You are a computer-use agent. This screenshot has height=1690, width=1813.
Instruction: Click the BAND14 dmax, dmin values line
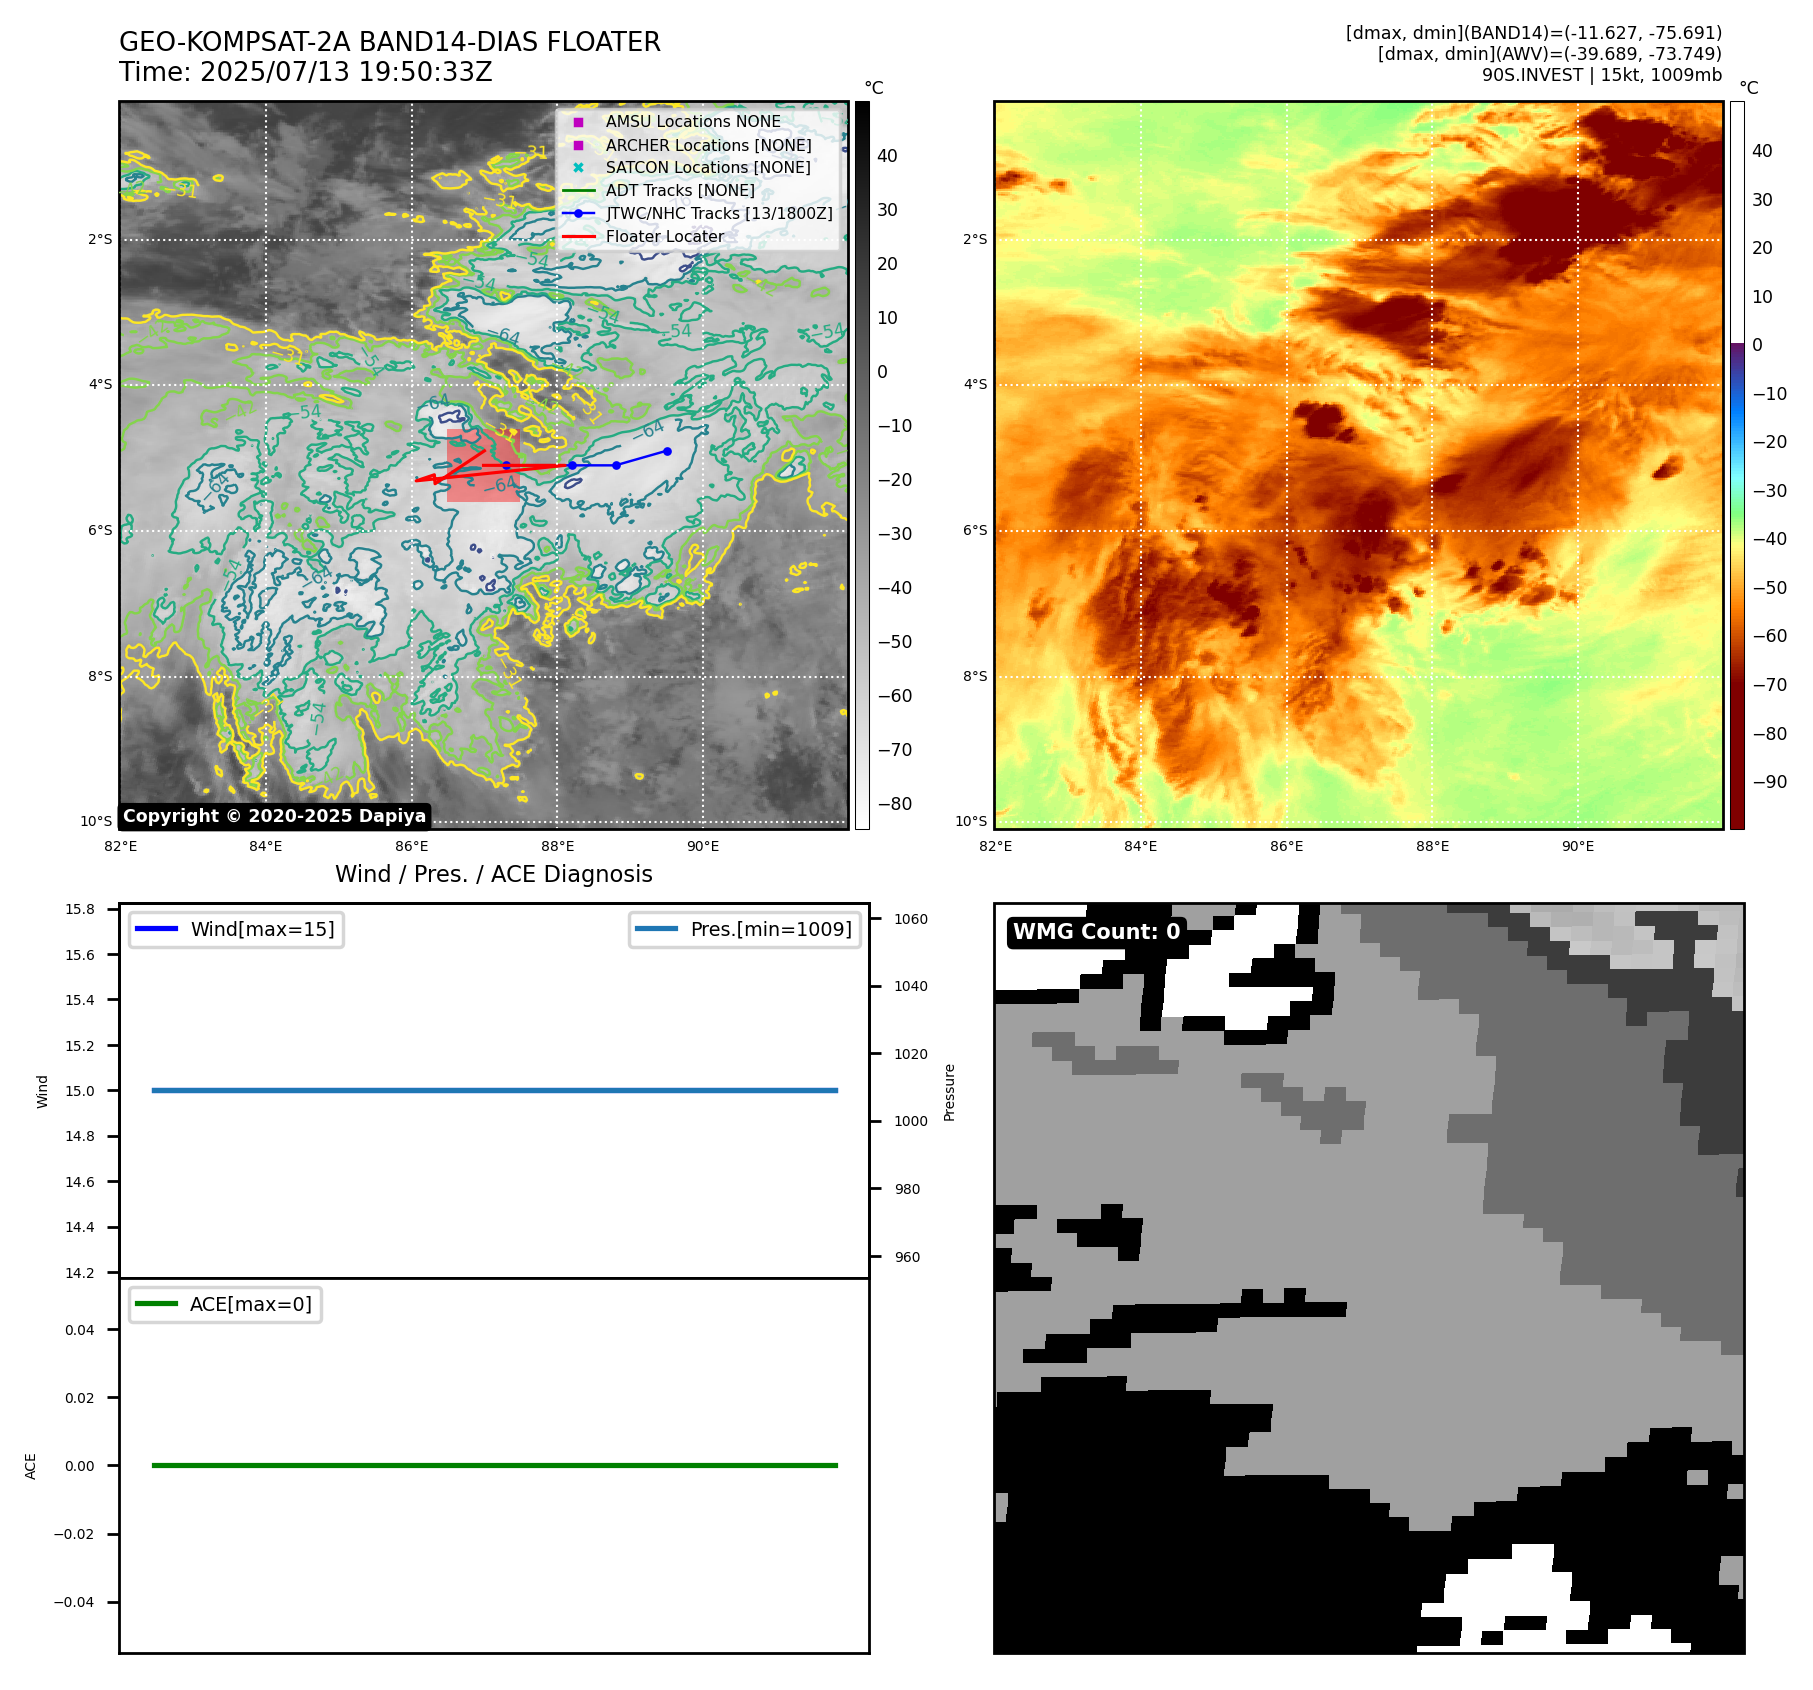[1534, 33]
